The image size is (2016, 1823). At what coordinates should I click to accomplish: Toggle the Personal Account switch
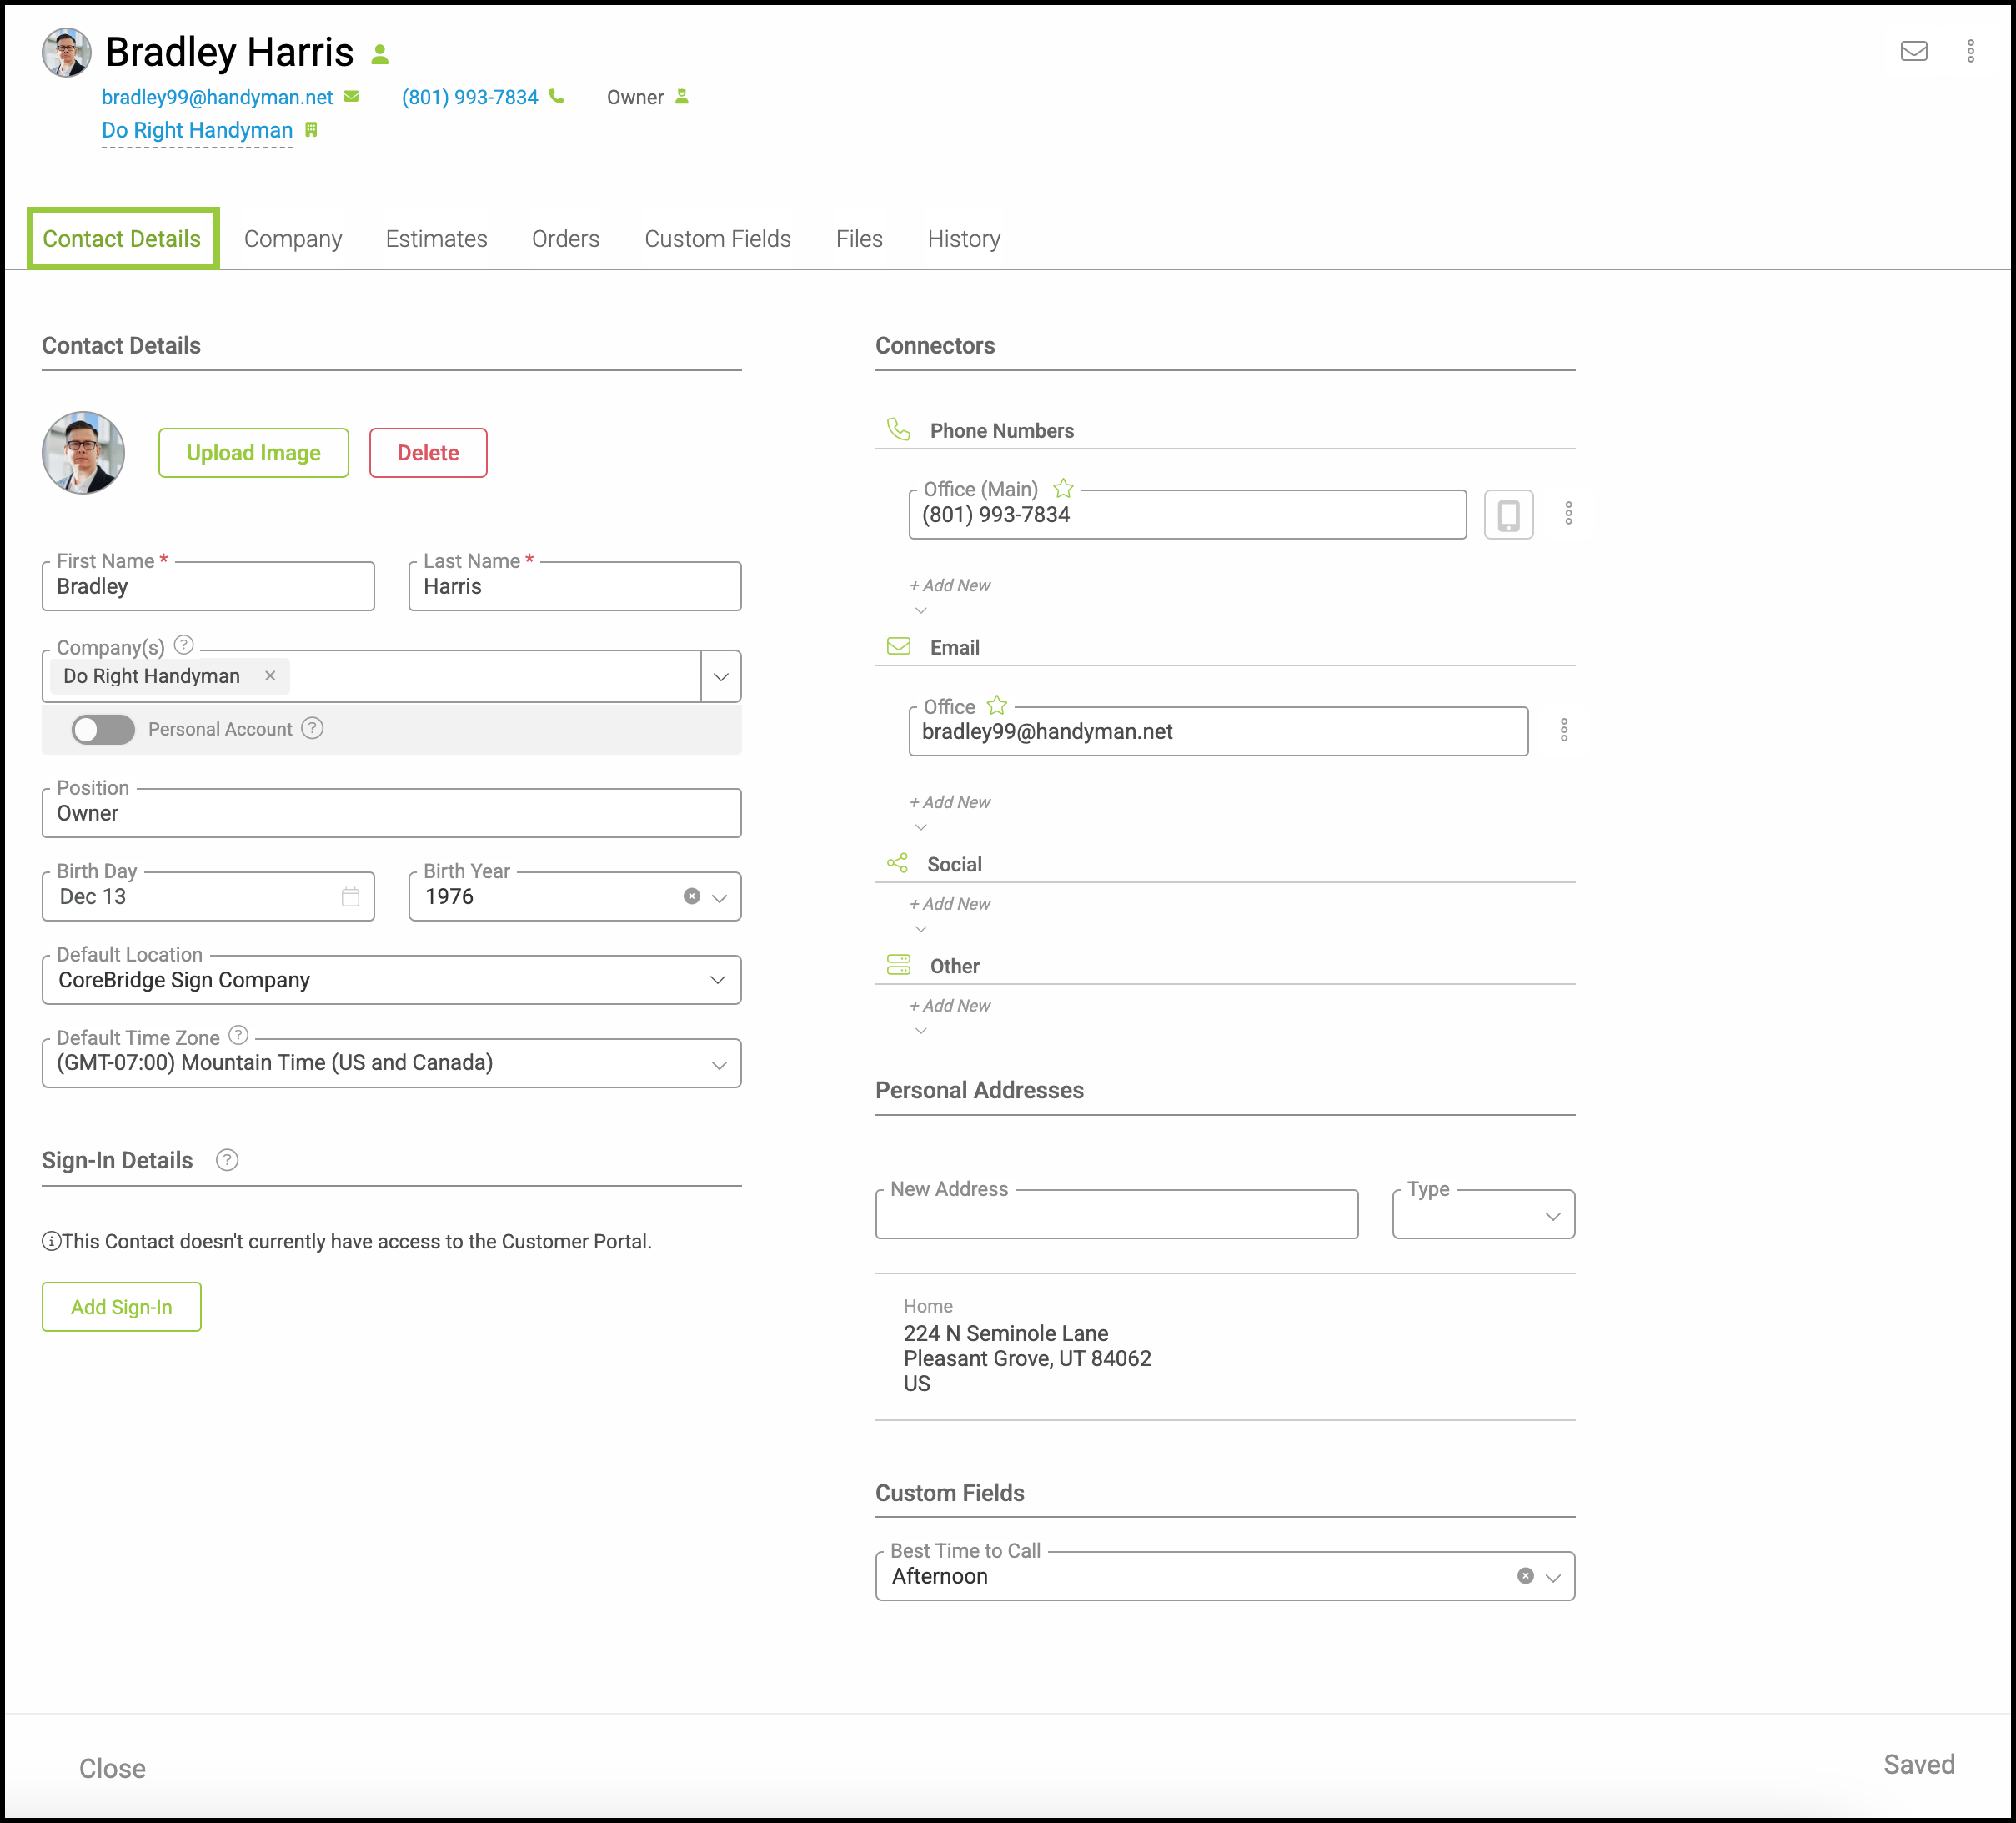[x=103, y=729]
